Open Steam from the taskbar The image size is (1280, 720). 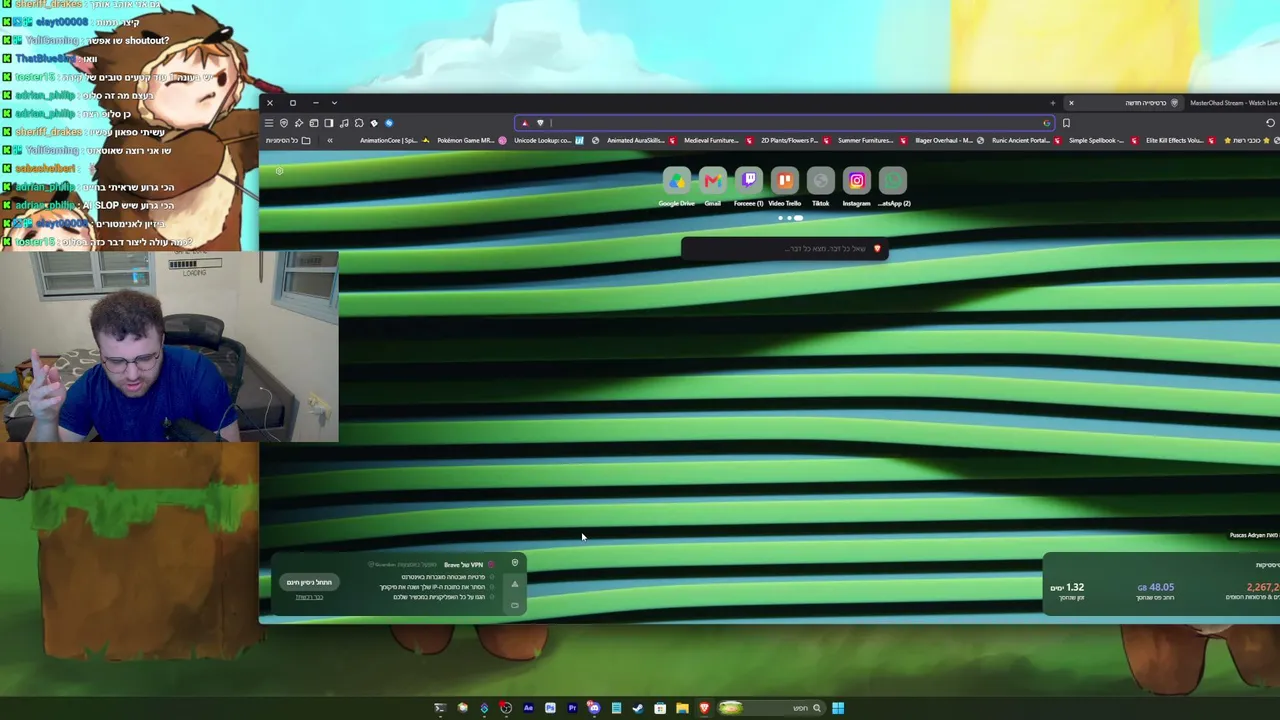pyautogui.click(x=638, y=708)
